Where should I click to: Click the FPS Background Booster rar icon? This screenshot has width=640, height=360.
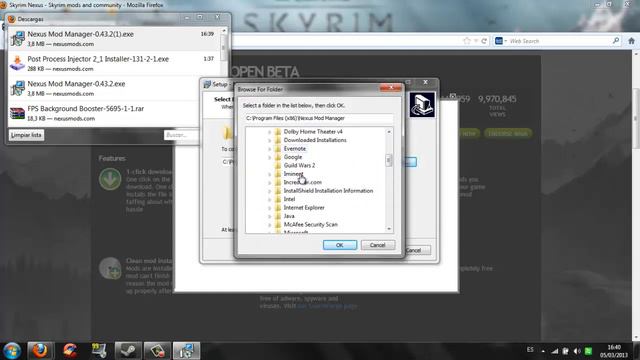click(18, 113)
